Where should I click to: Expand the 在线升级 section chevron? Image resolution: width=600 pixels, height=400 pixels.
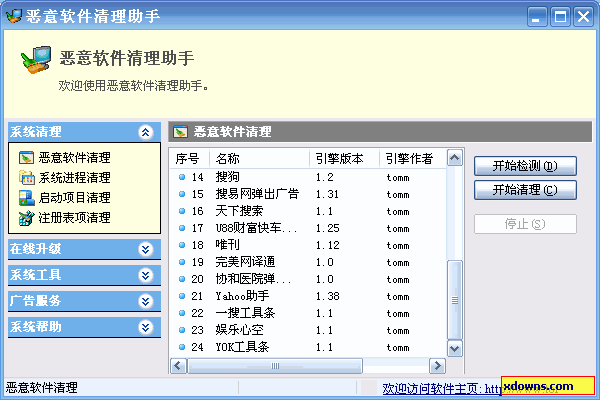145,250
